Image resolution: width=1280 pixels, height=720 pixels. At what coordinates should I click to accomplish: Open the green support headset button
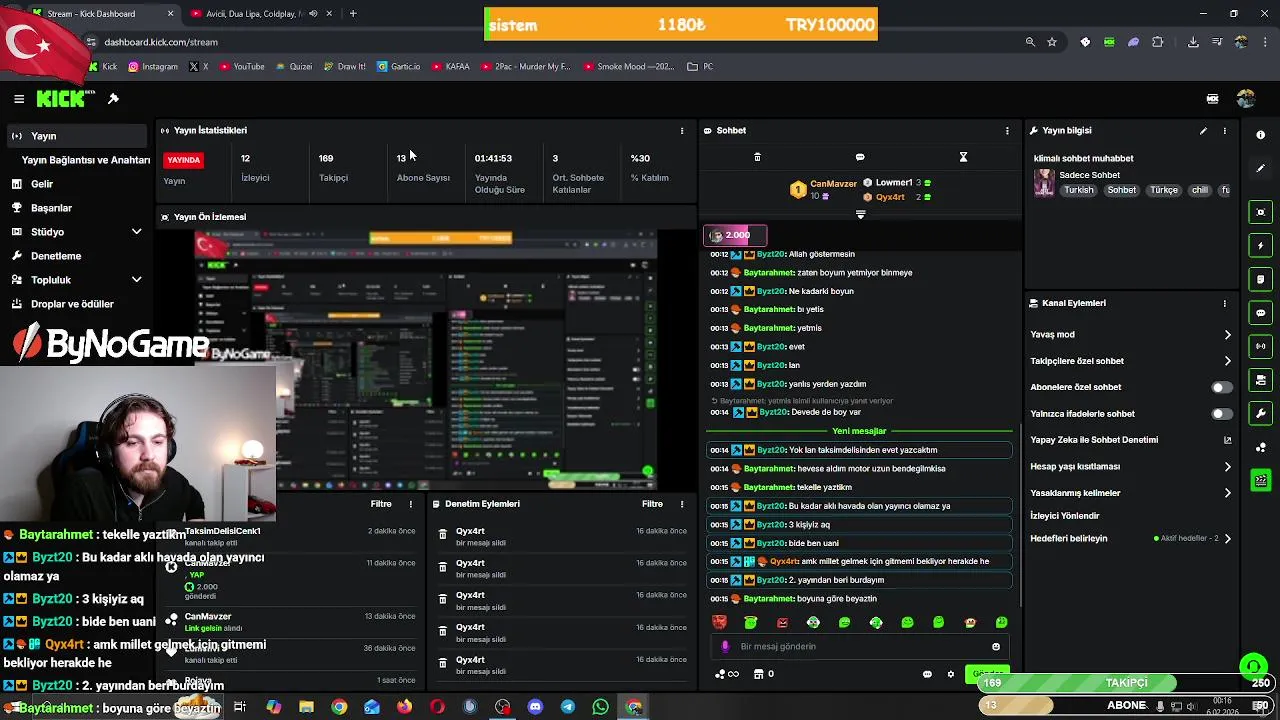click(x=1253, y=667)
